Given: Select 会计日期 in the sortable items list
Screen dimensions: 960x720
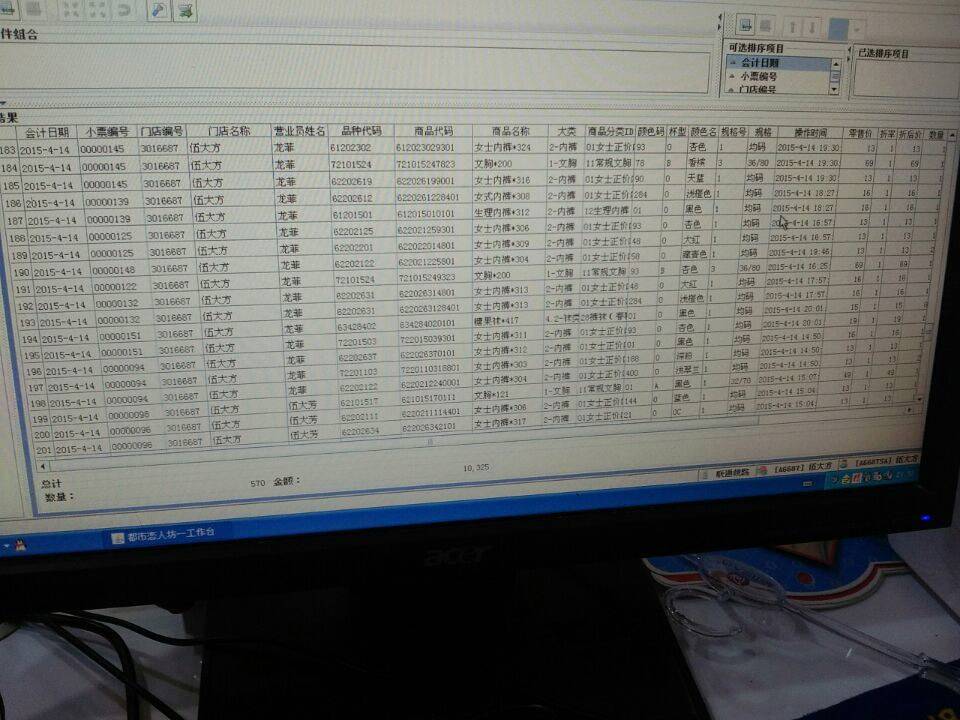Looking at the screenshot, I should tap(760, 62).
